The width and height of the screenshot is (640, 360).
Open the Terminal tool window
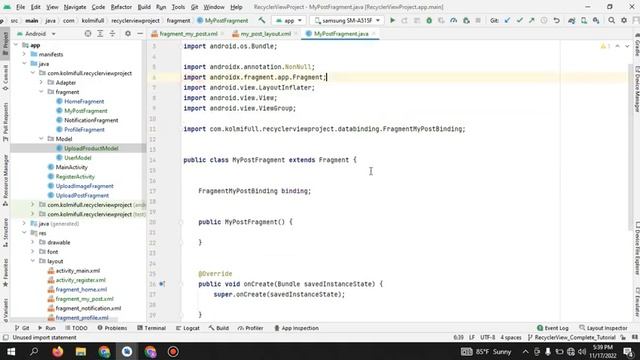pyautogui.click(x=151, y=328)
